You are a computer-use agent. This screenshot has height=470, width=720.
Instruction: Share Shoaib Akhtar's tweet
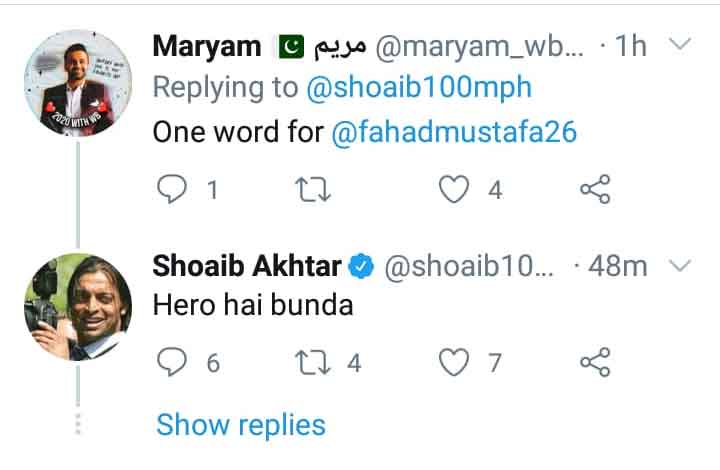[x=595, y=362]
